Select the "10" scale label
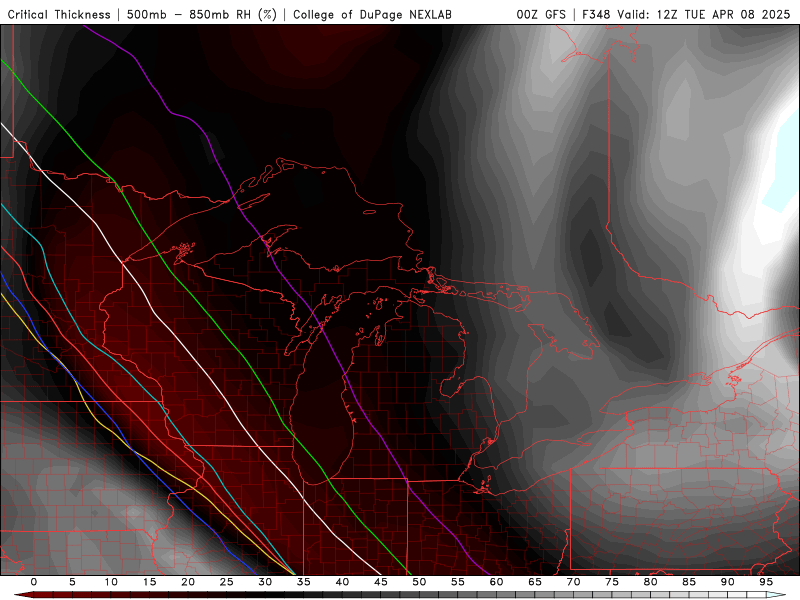This screenshot has width=800, height=600. pyautogui.click(x=111, y=582)
